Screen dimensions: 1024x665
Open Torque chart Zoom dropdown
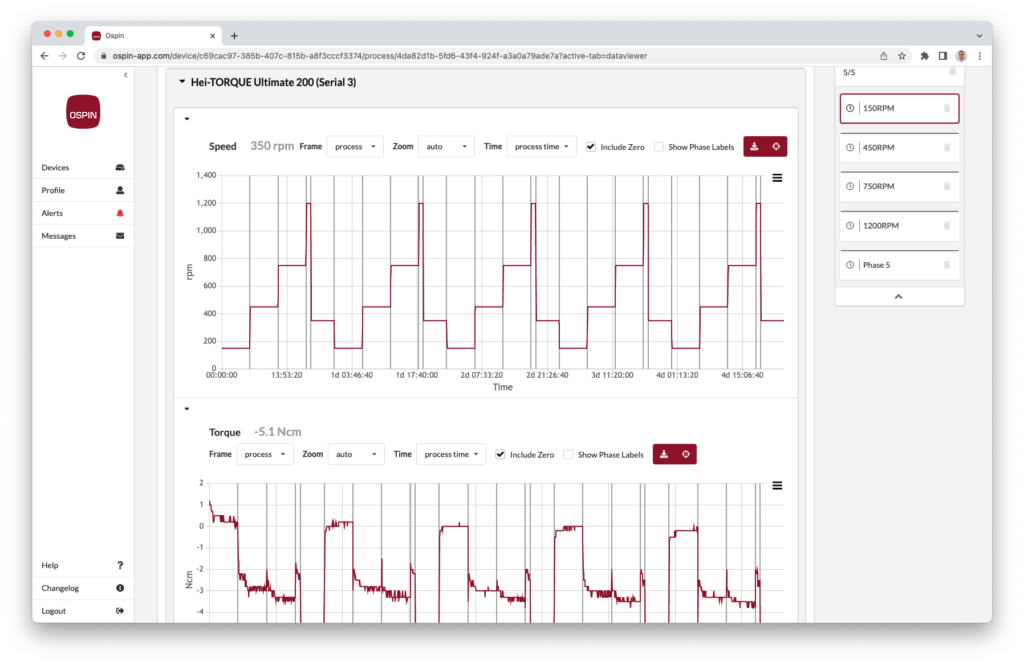click(356, 454)
